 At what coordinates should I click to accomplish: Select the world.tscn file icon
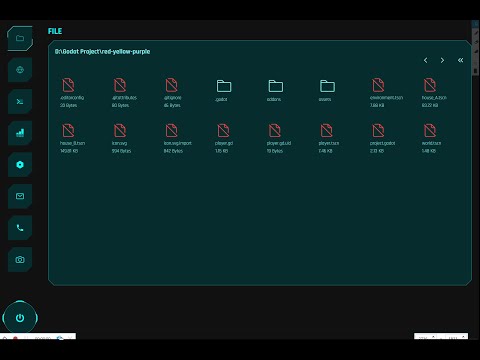430,130
